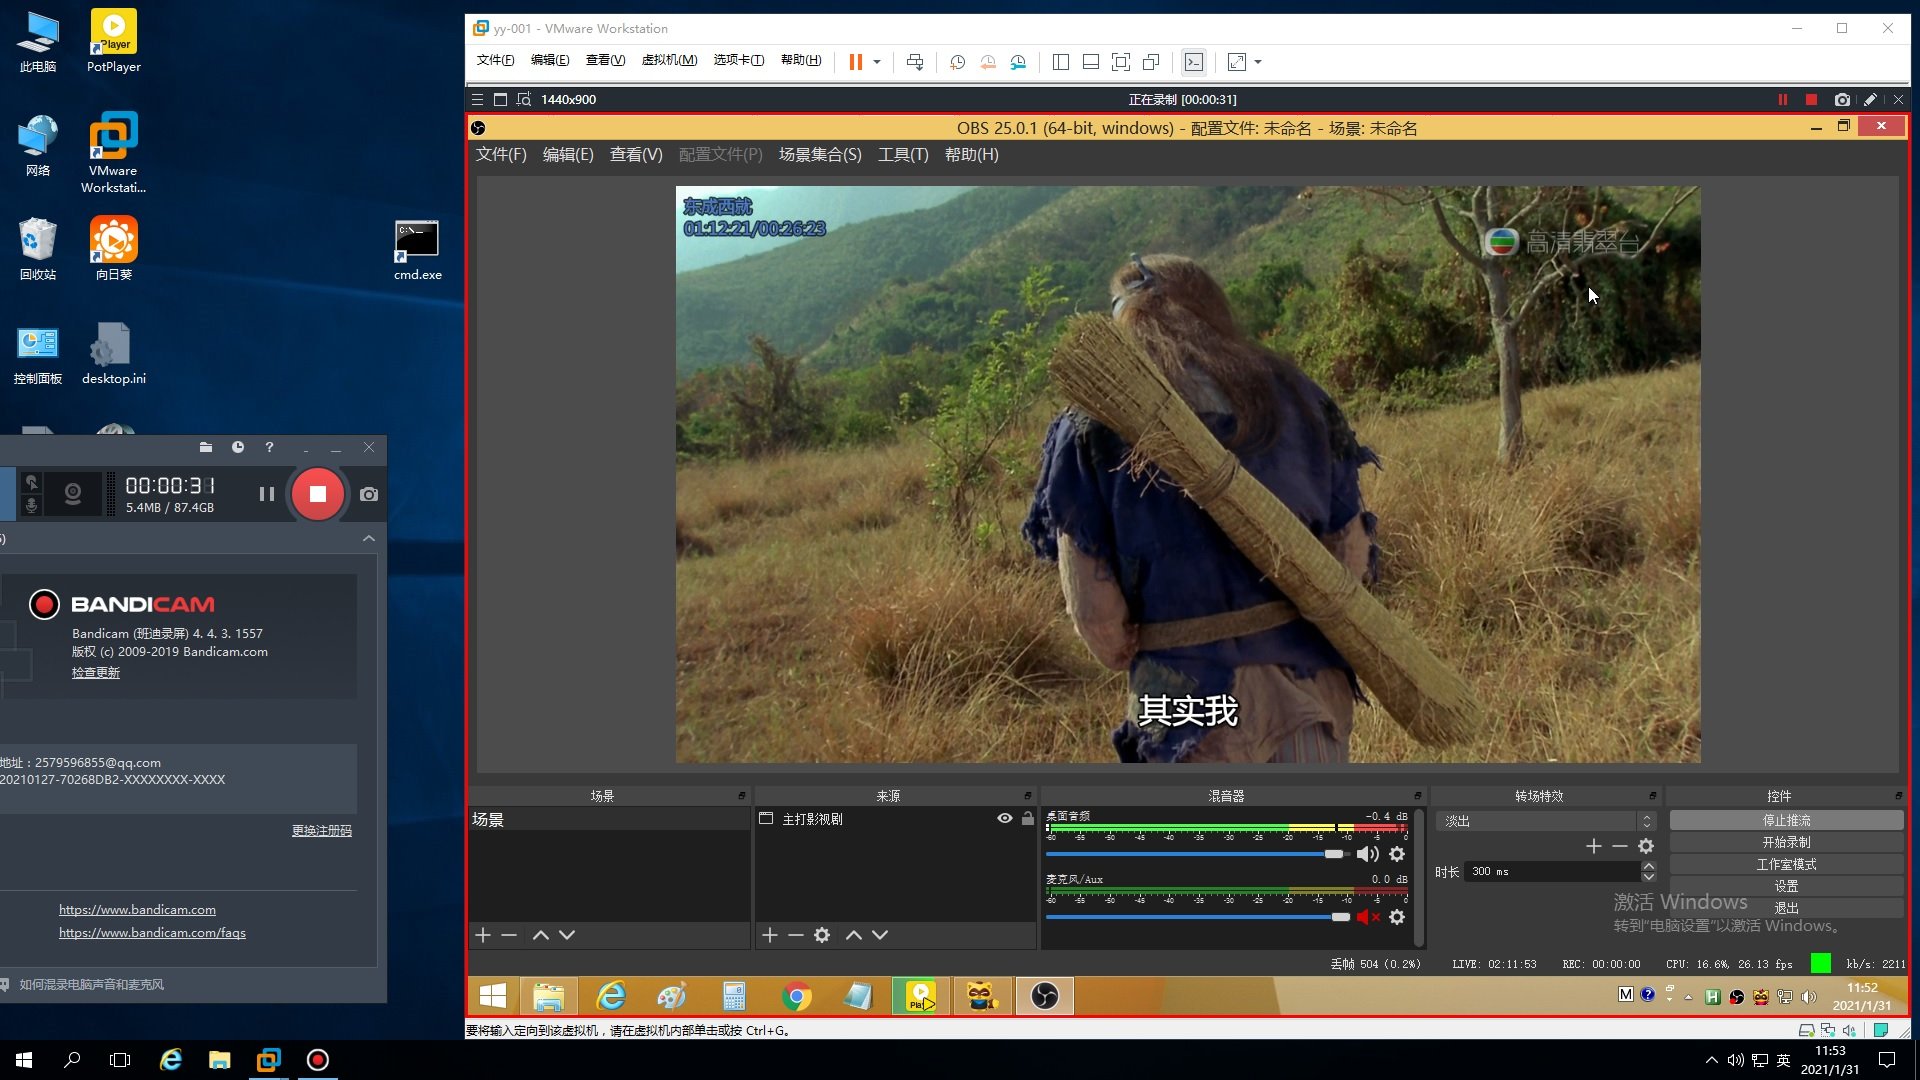
Task: Collapse Bandicam panel chevron up
Action: 369,538
